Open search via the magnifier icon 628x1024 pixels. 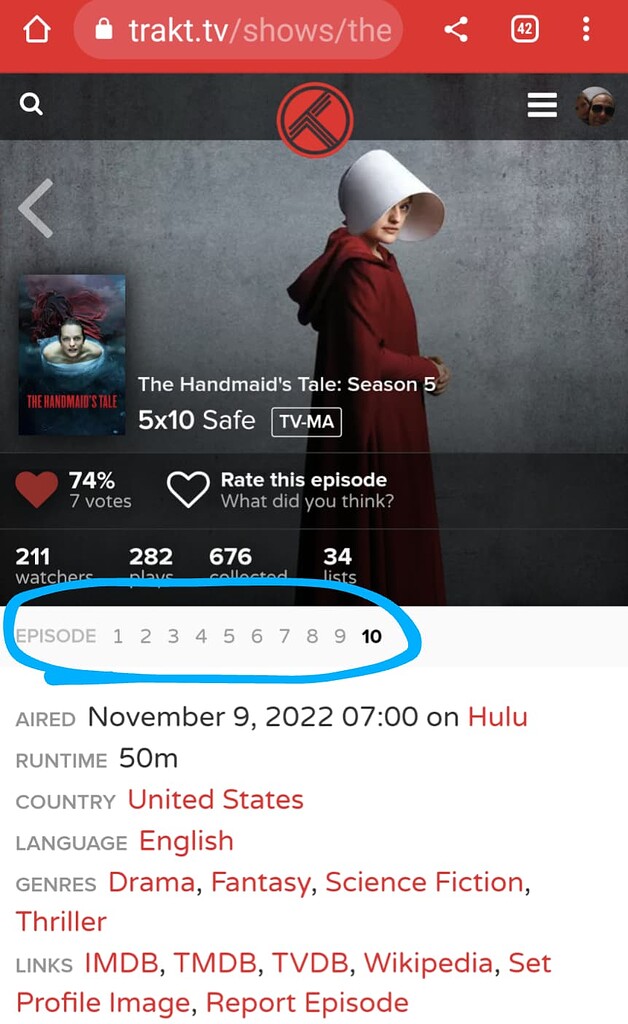(31, 104)
